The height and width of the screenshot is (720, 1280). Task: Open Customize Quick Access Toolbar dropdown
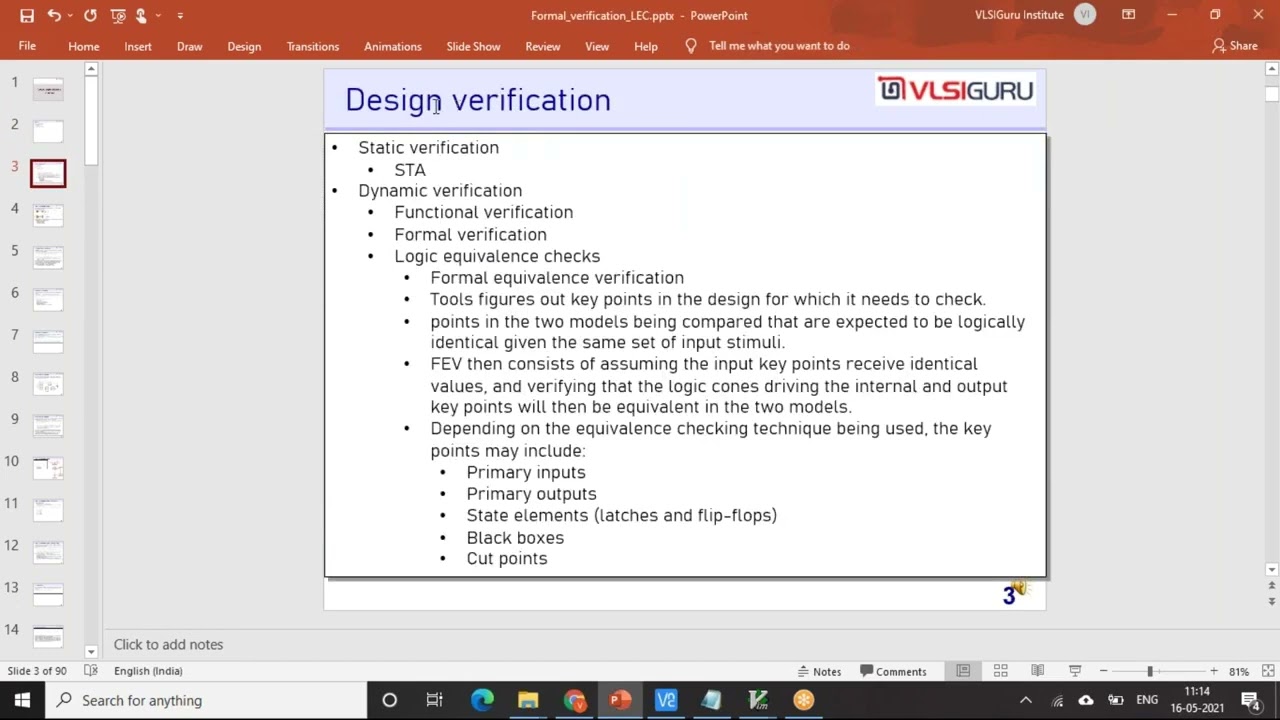click(180, 16)
